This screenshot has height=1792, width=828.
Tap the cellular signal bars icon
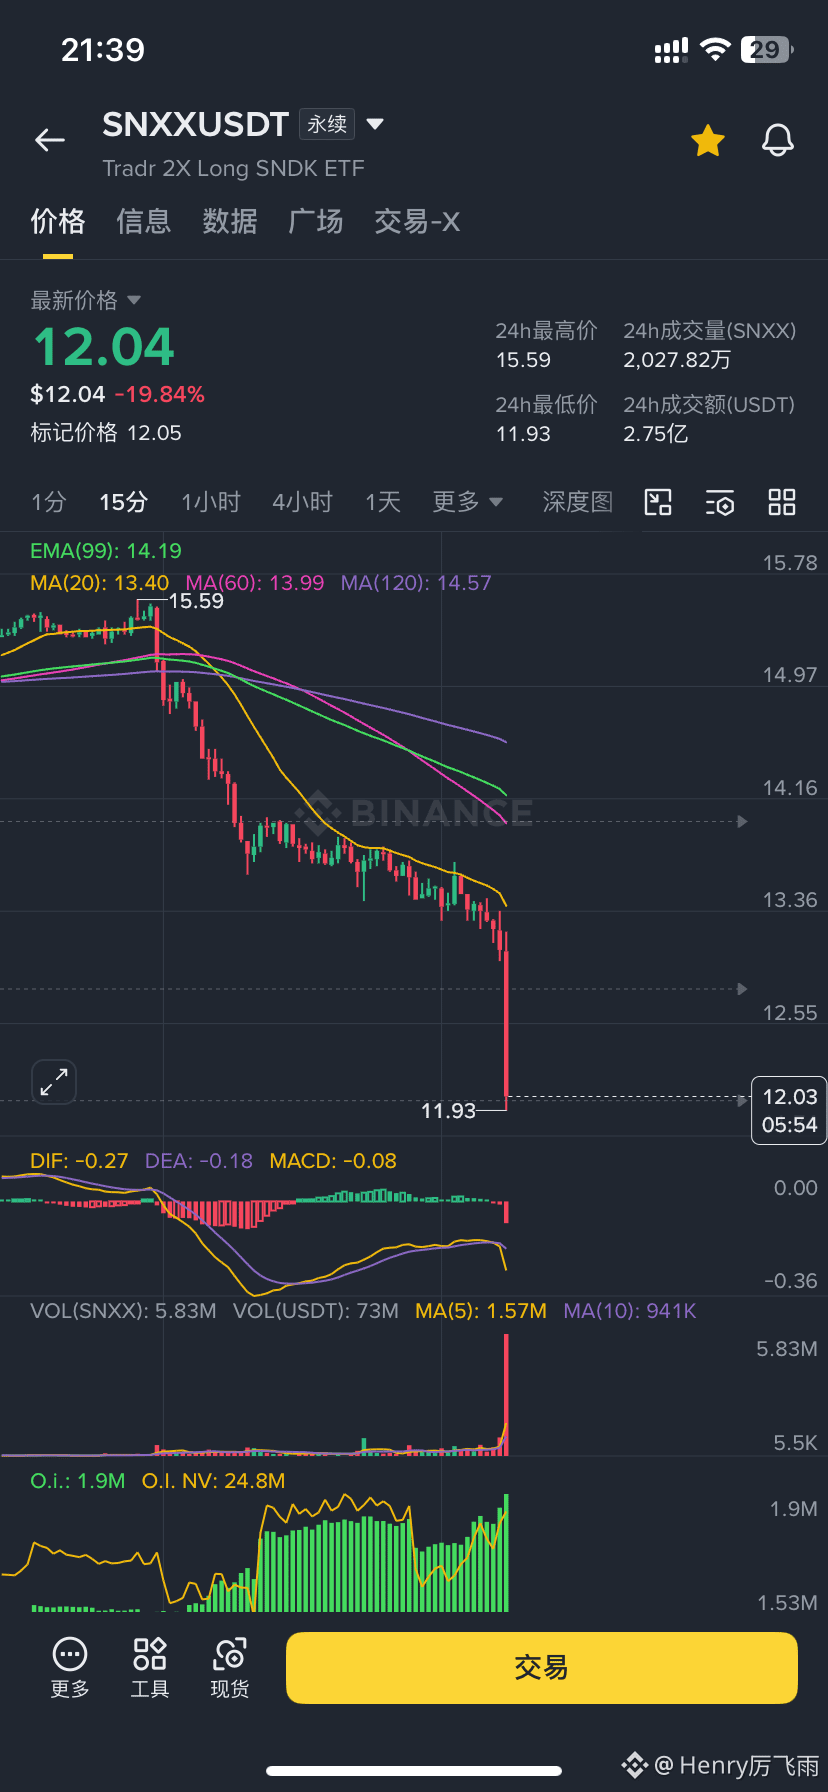[671, 51]
